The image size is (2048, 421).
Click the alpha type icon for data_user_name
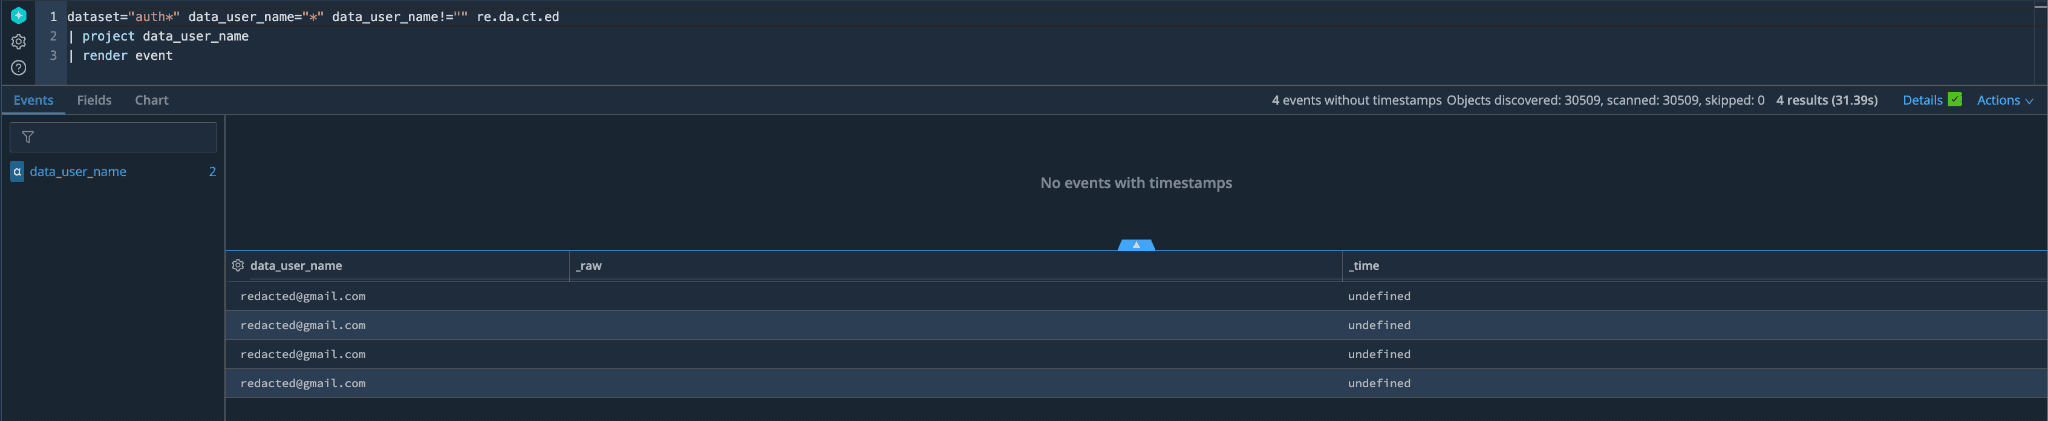pyautogui.click(x=17, y=172)
